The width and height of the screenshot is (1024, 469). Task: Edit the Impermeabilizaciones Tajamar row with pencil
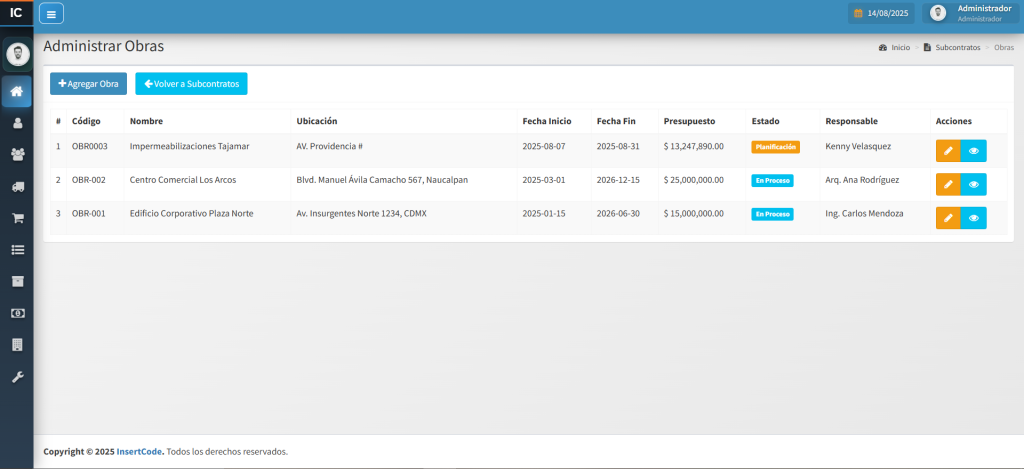948,150
